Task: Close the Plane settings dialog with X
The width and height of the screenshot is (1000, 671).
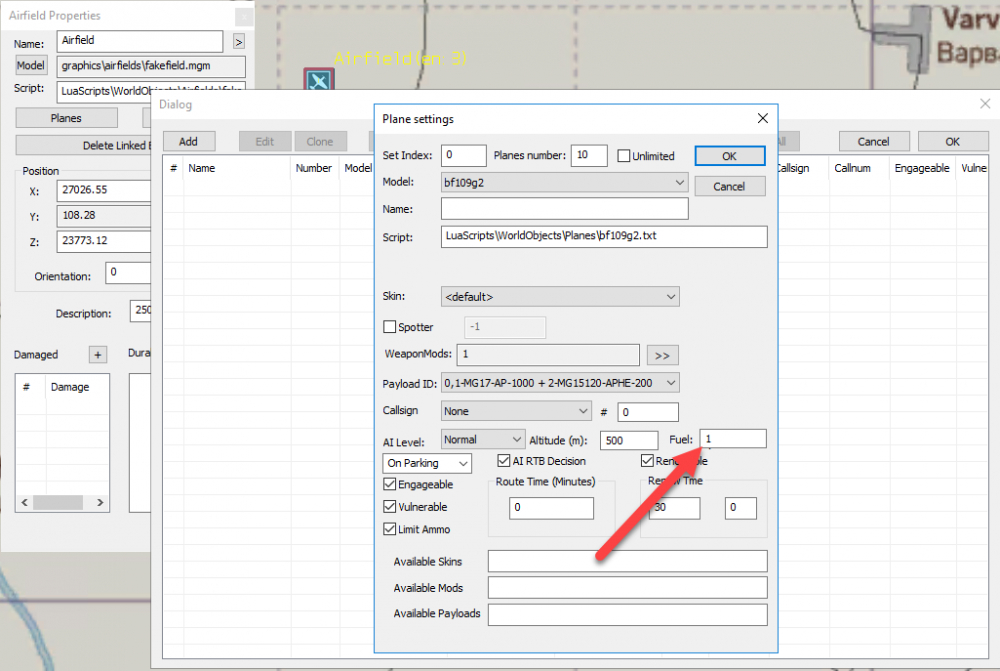Action: (x=762, y=119)
